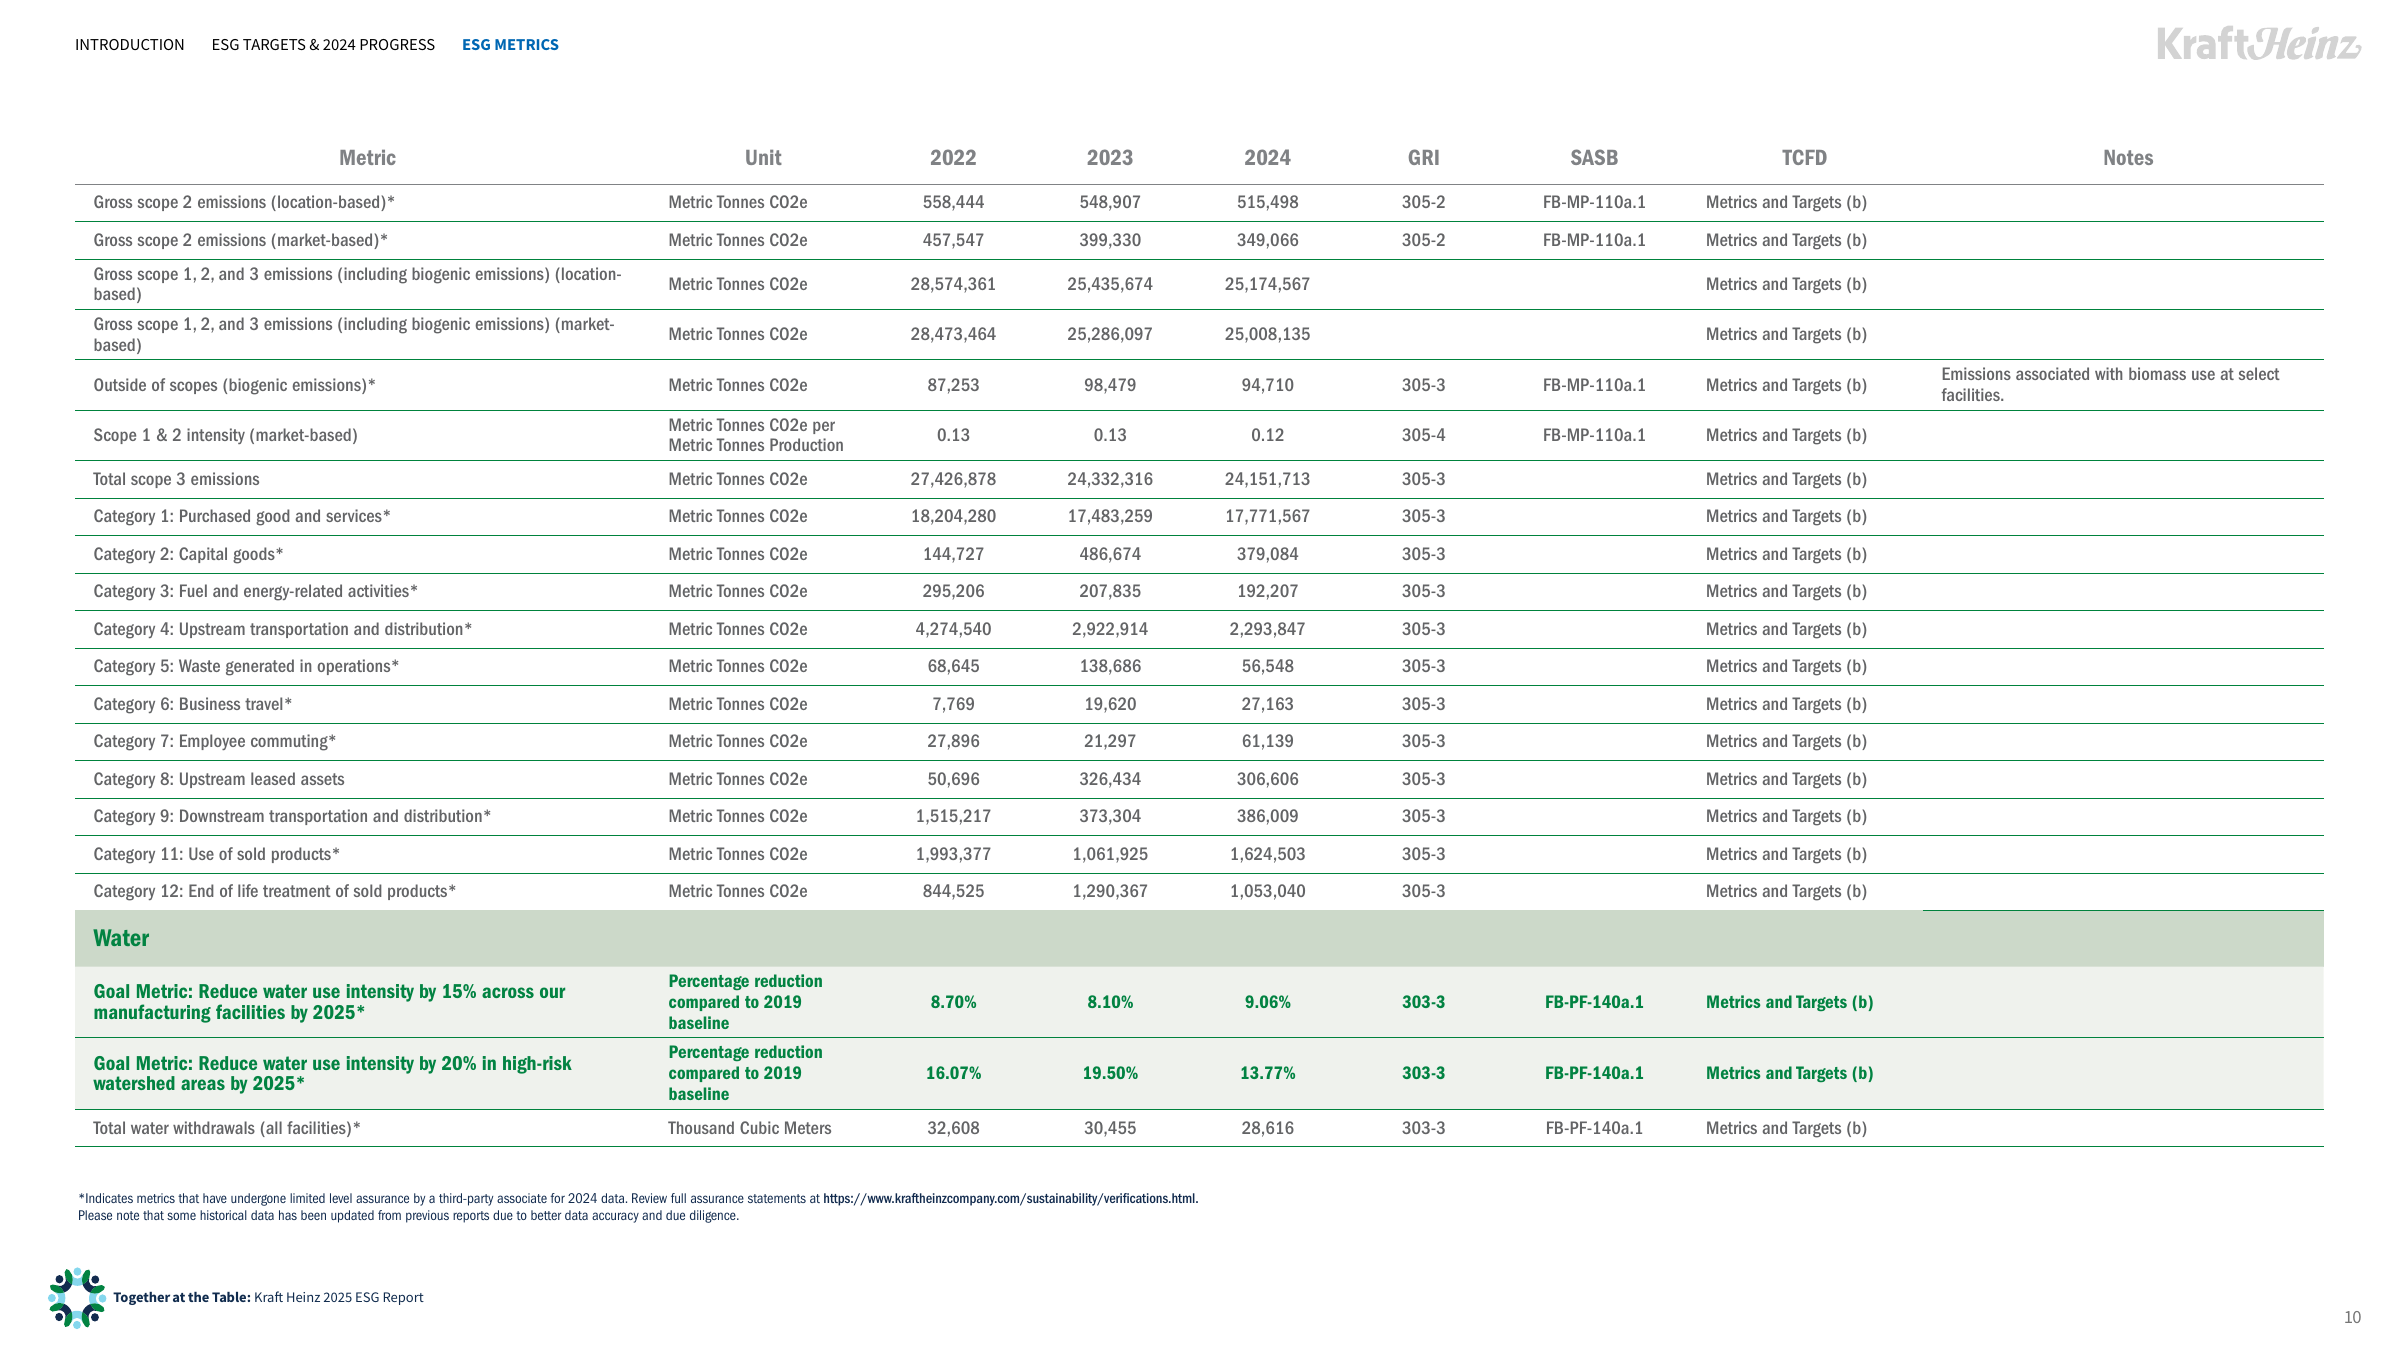Click the 2023 column header
The height and width of the screenshot is (1350, 2400).
[1110, 158]
